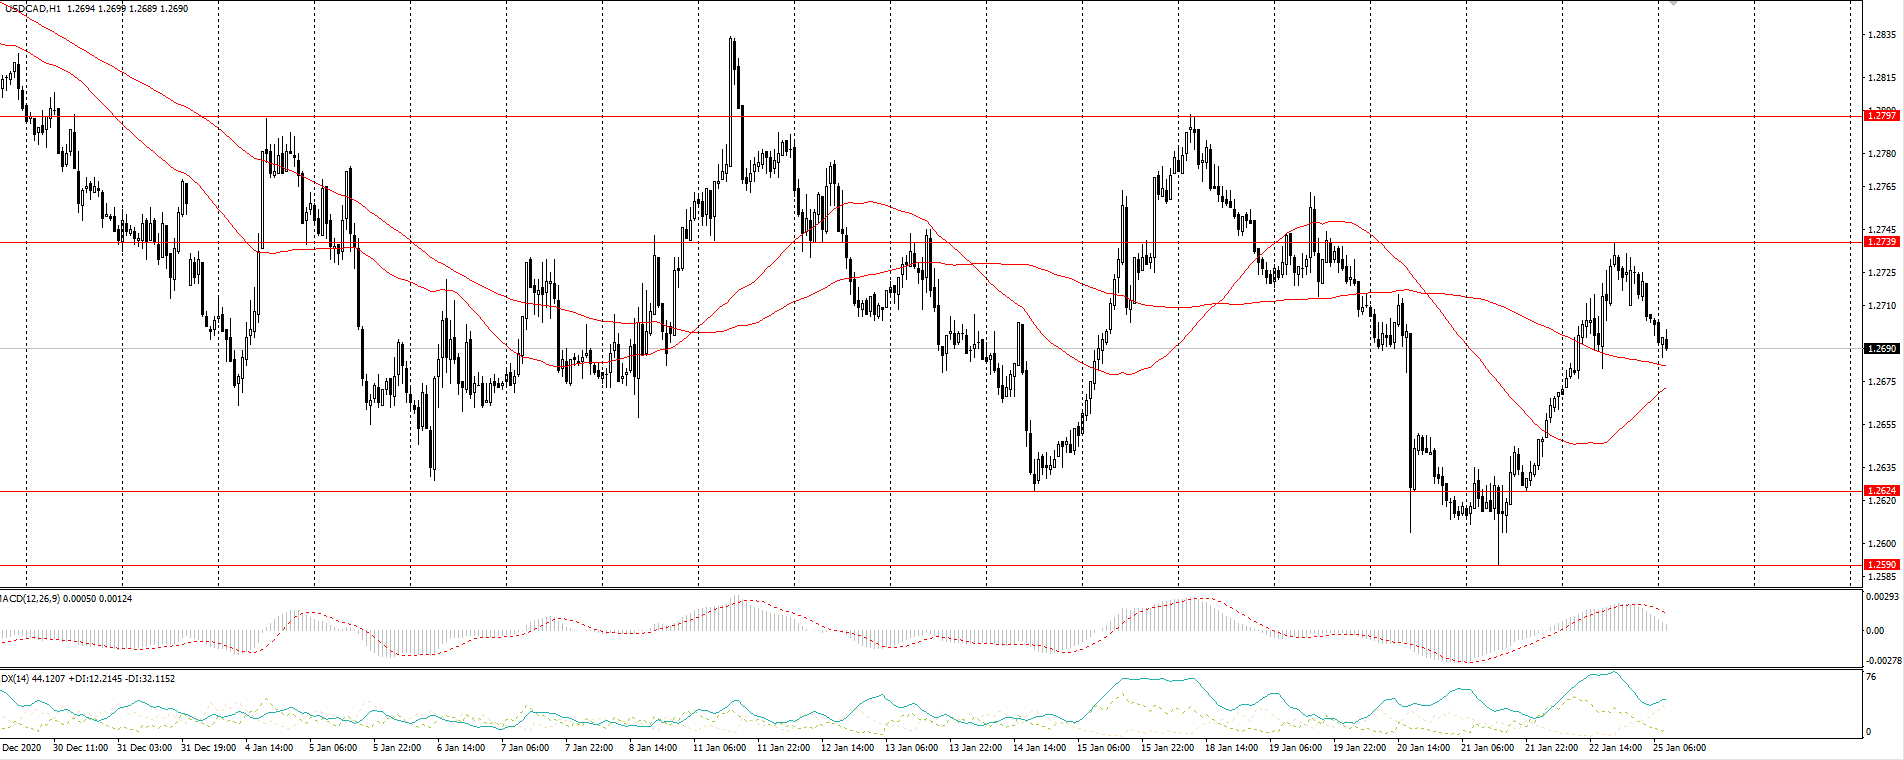Viewport: 1904px width, 760px height.
Task: Click the 11 Jan 06:00 time label
Action: pyautogui.click(x=719, y=748)
